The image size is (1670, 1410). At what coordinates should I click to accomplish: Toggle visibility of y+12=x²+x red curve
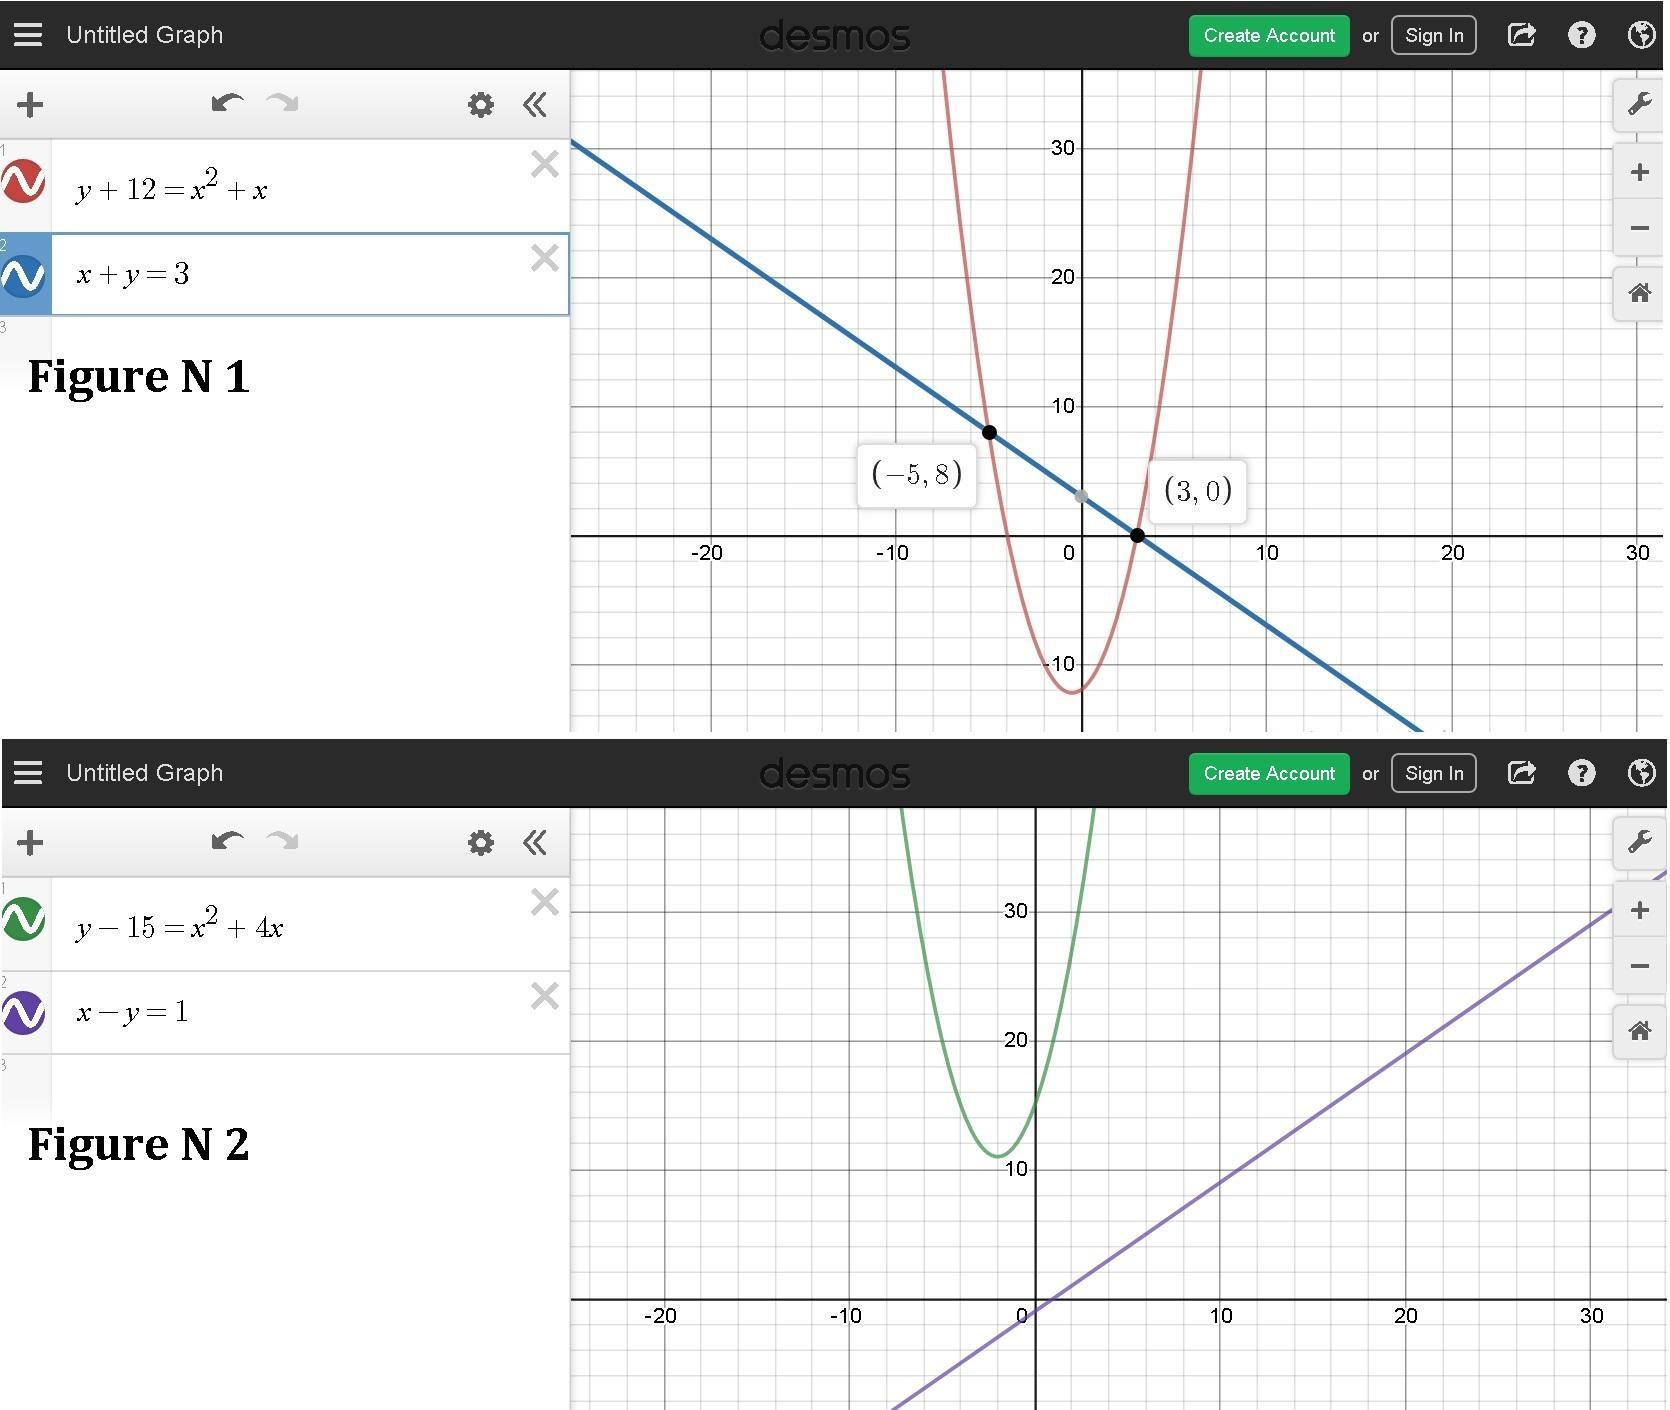(x=24, y=182)
